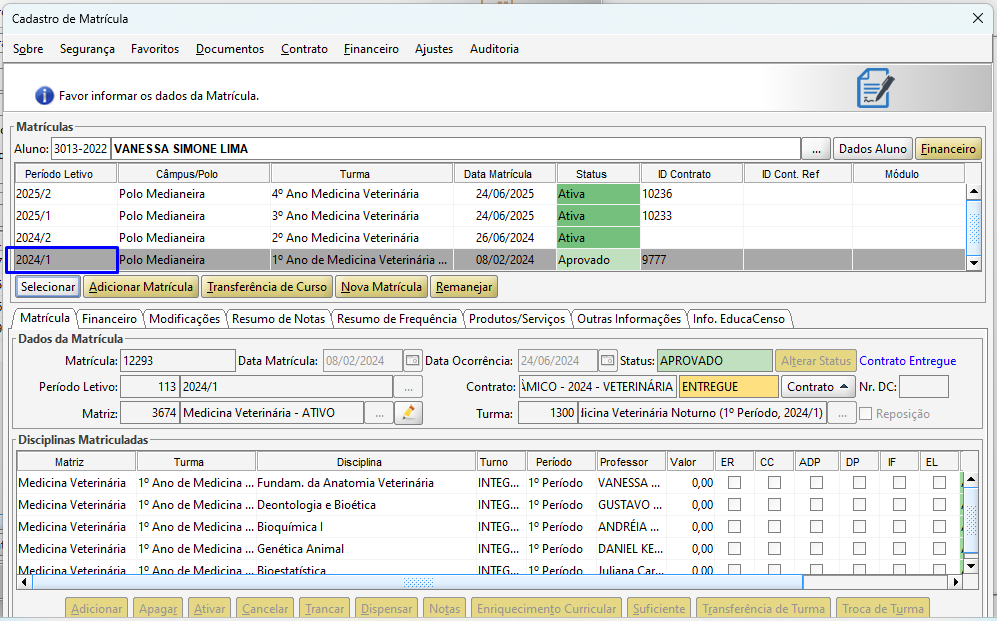Switch to the Modificações tab
Image resolution: width=997 pixels, height=621 pixels.
184,319
